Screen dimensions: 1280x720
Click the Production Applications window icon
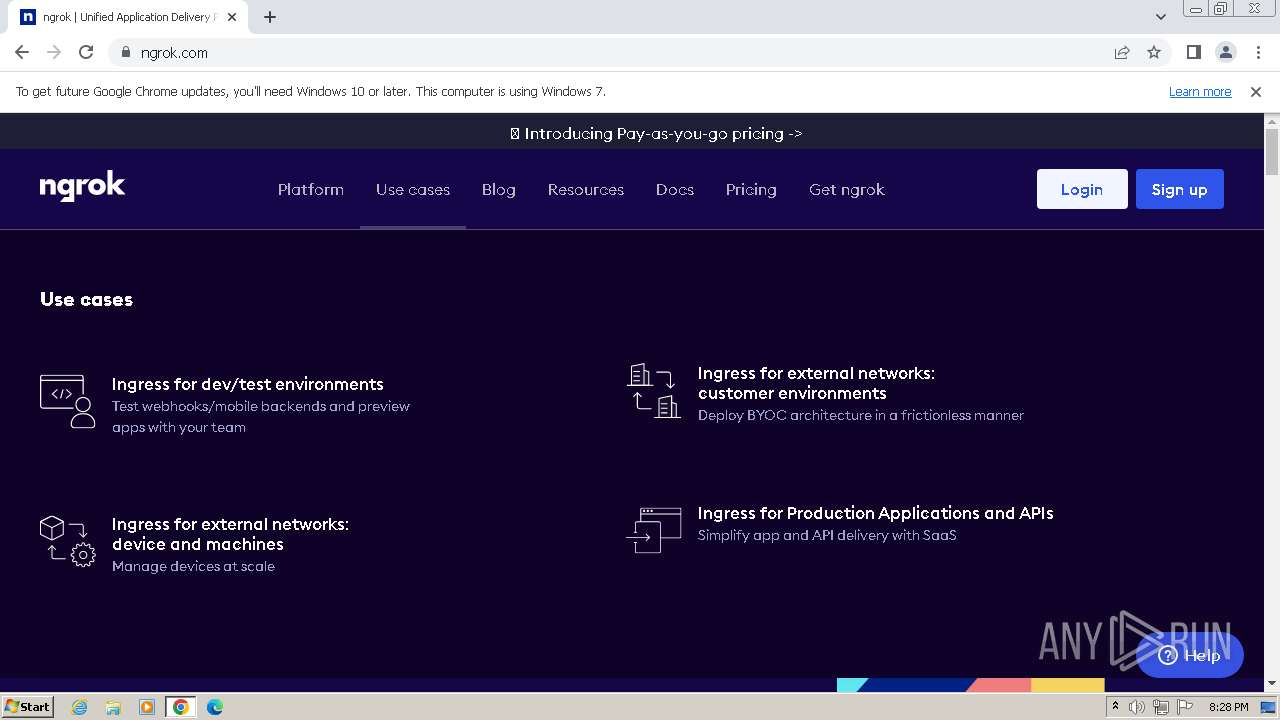click(x=654, y=530)
